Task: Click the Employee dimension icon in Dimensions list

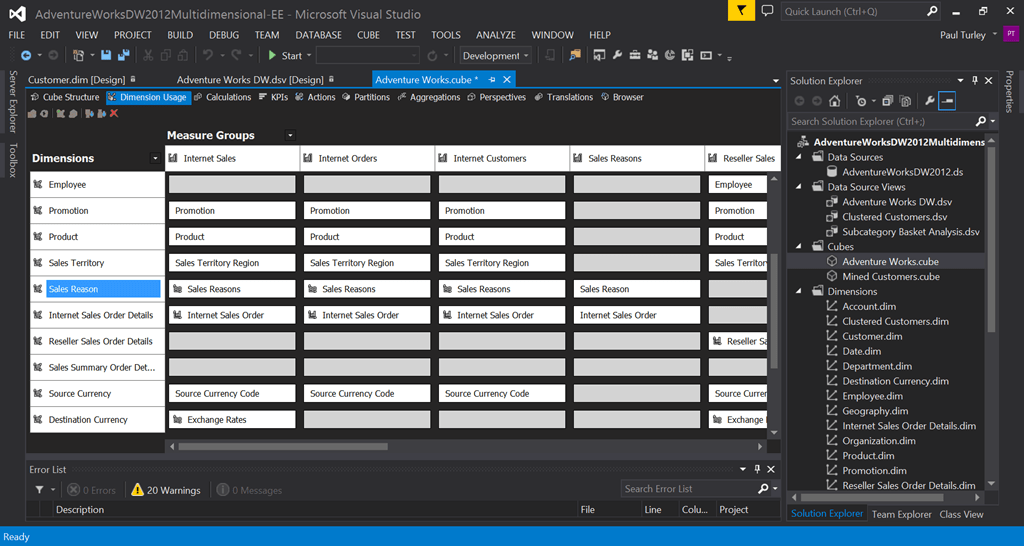Action: click(x=38, y=185)
